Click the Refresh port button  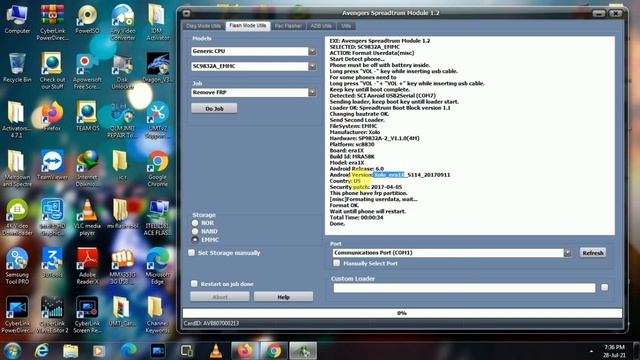[593, 253]
